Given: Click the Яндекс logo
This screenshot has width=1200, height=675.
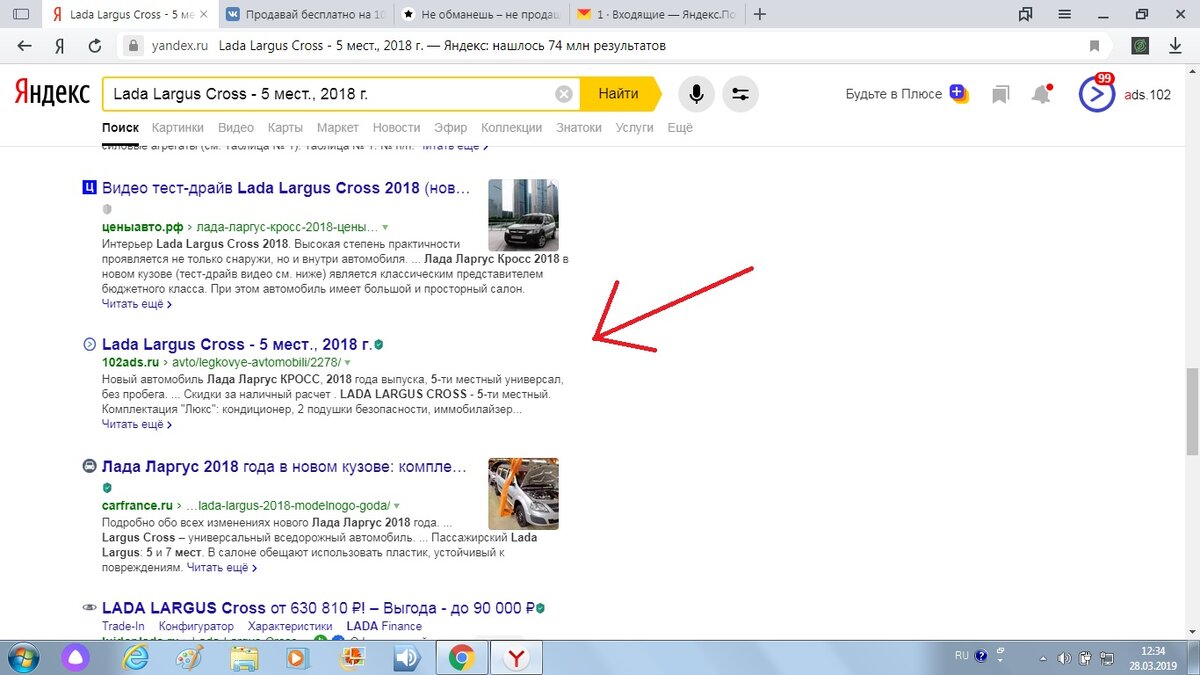Looking at the screenshot, I should point(52,93).
